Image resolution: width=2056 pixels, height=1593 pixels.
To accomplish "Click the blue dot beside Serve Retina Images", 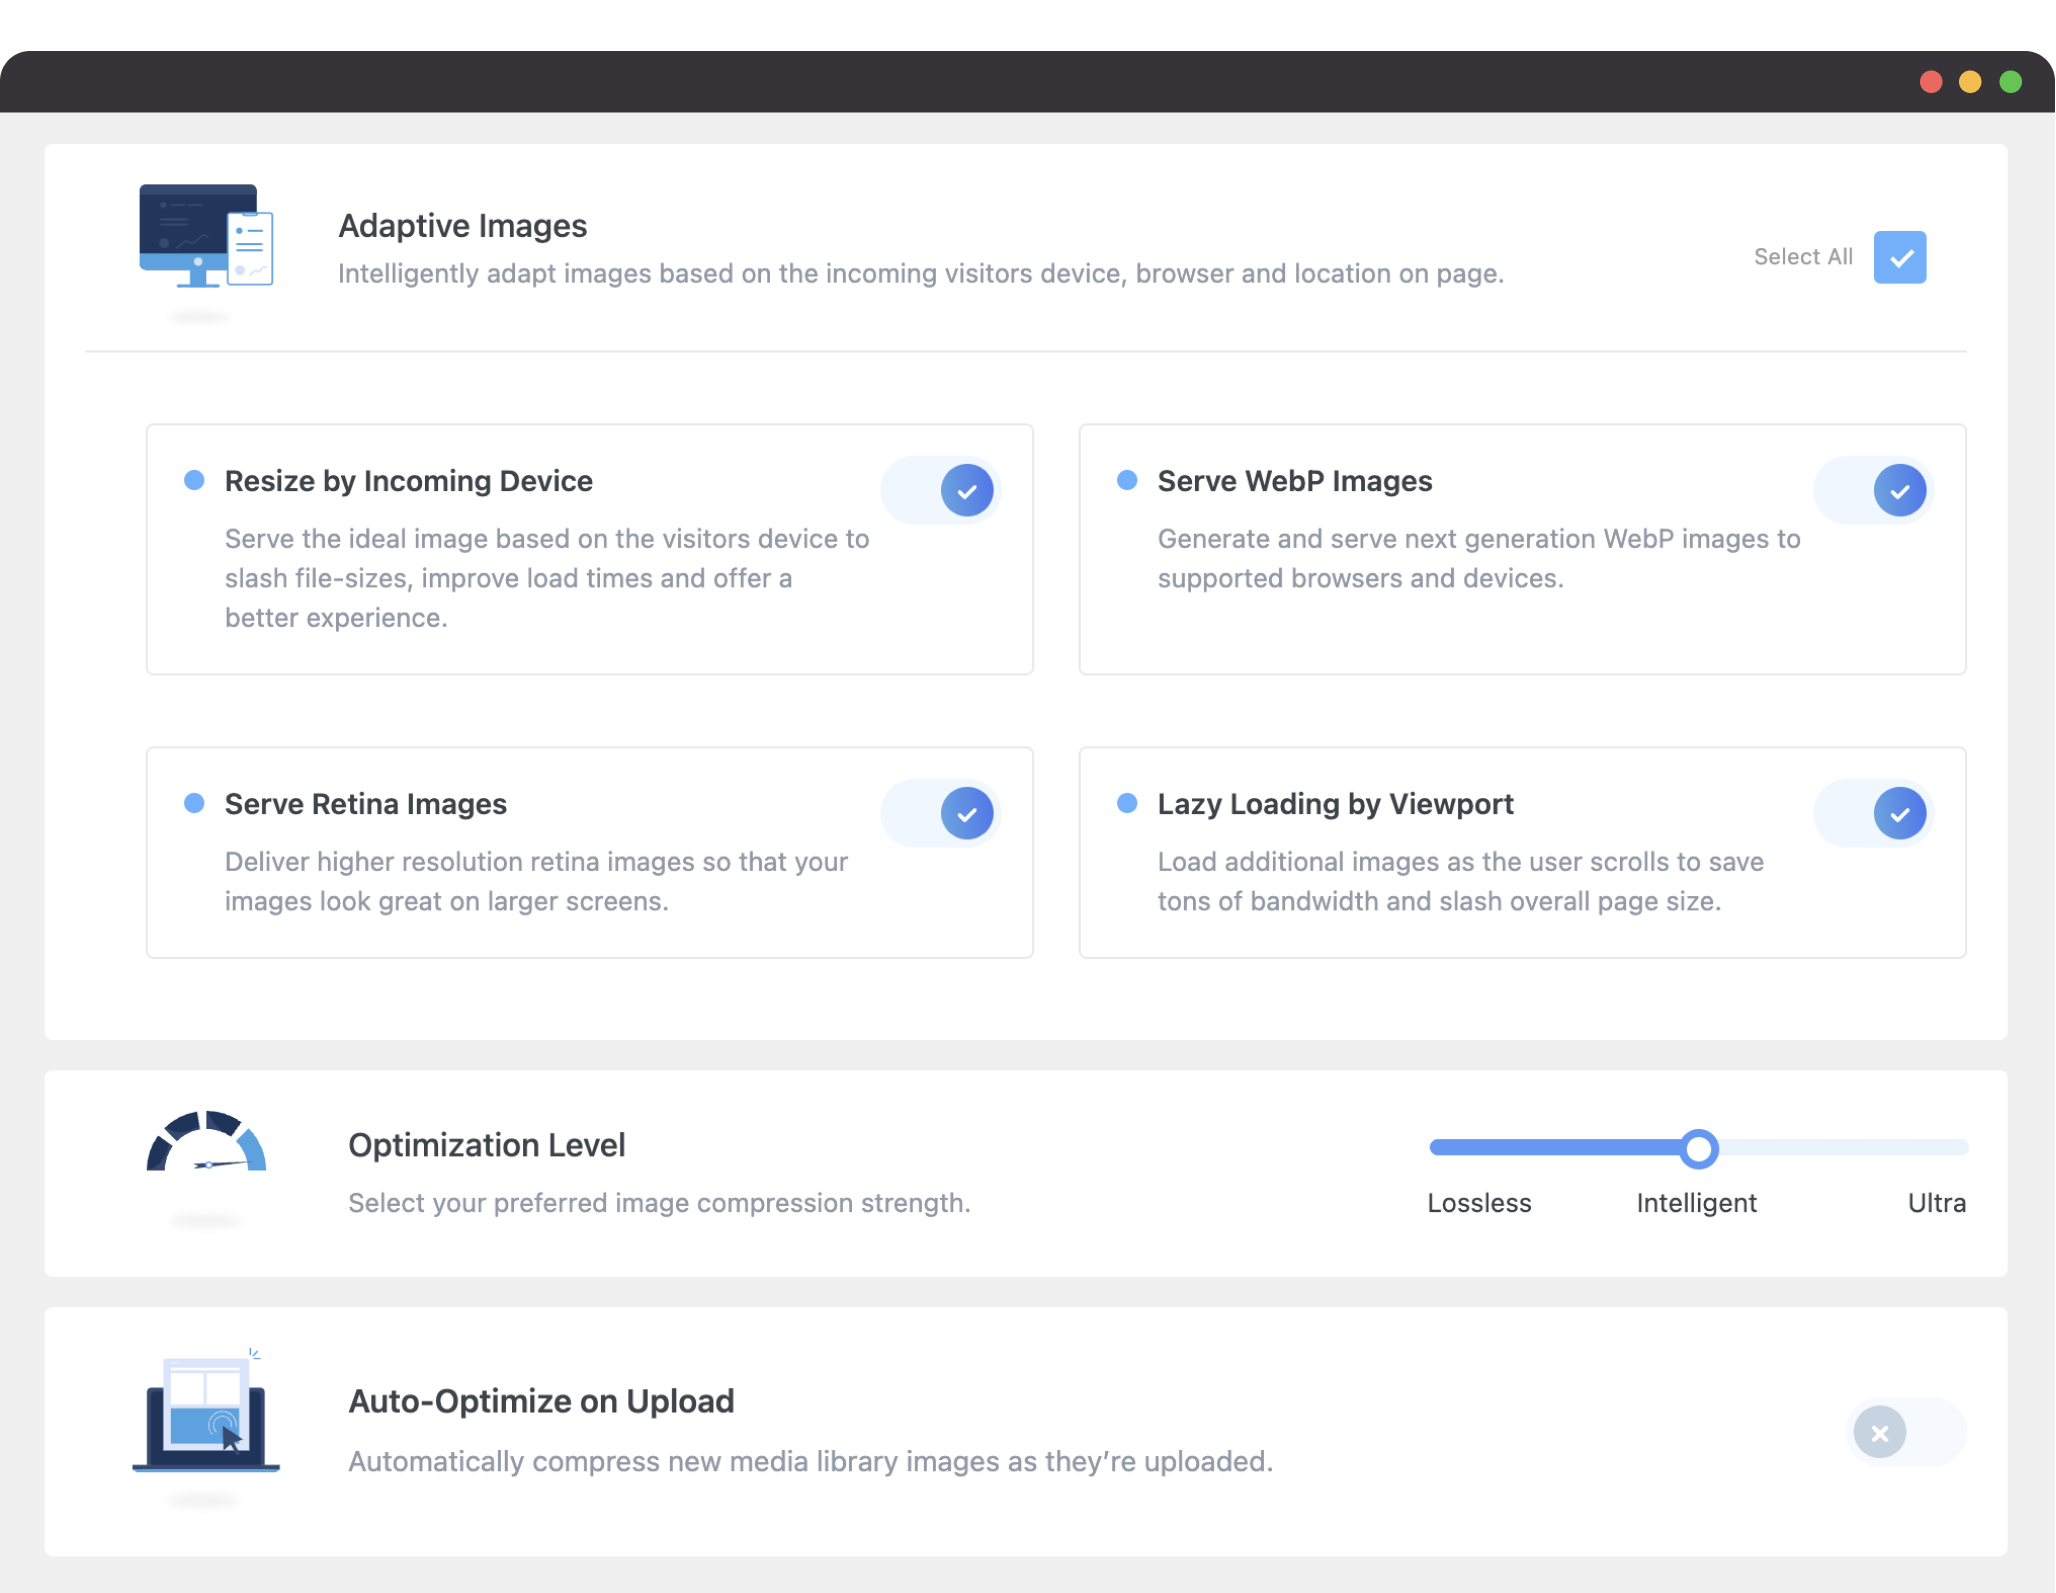I will click(194, 804).
